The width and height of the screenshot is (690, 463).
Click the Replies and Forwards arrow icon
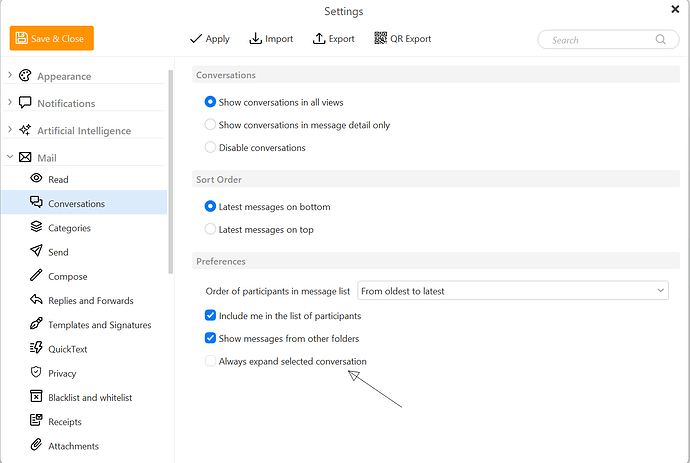36,299
